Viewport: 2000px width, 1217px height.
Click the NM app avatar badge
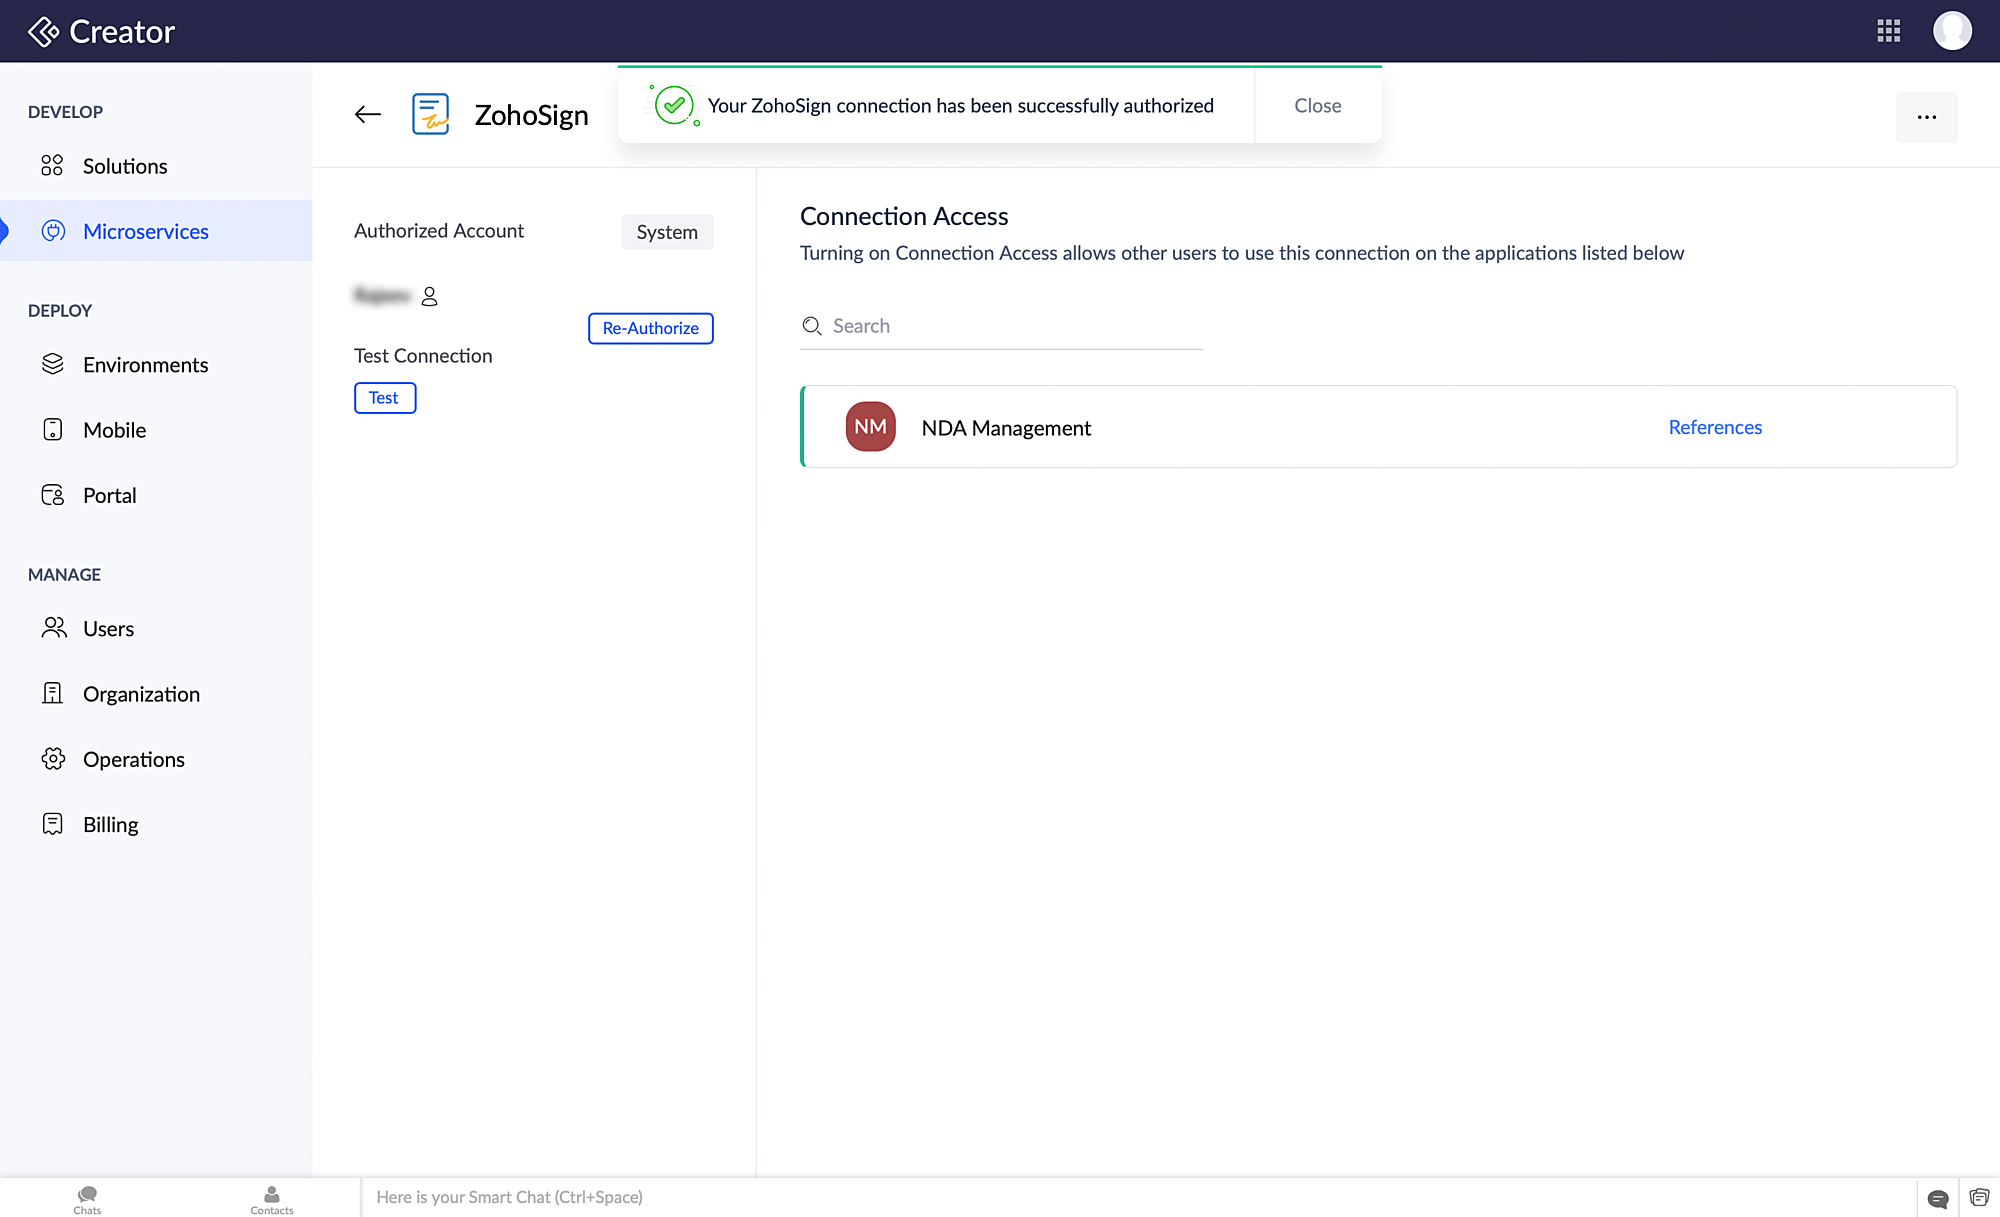coord(870,427)
